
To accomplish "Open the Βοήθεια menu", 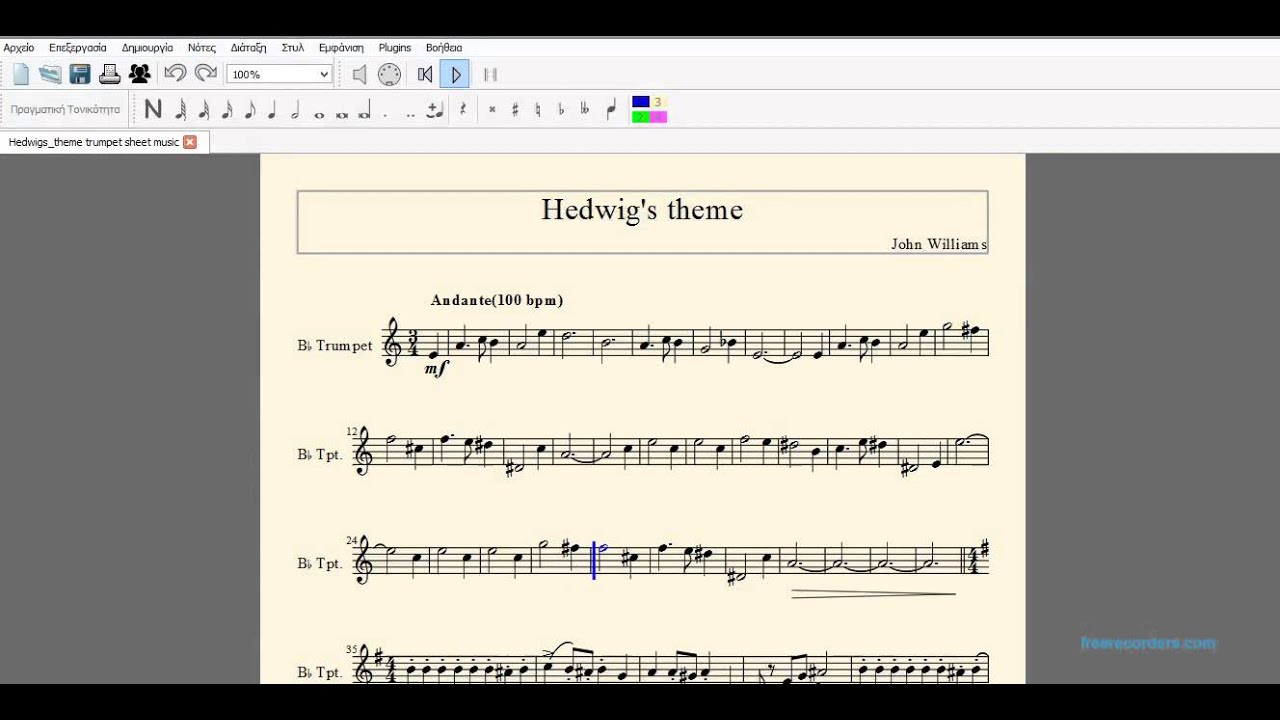I will pyautogui.click(x=444, y=47).
